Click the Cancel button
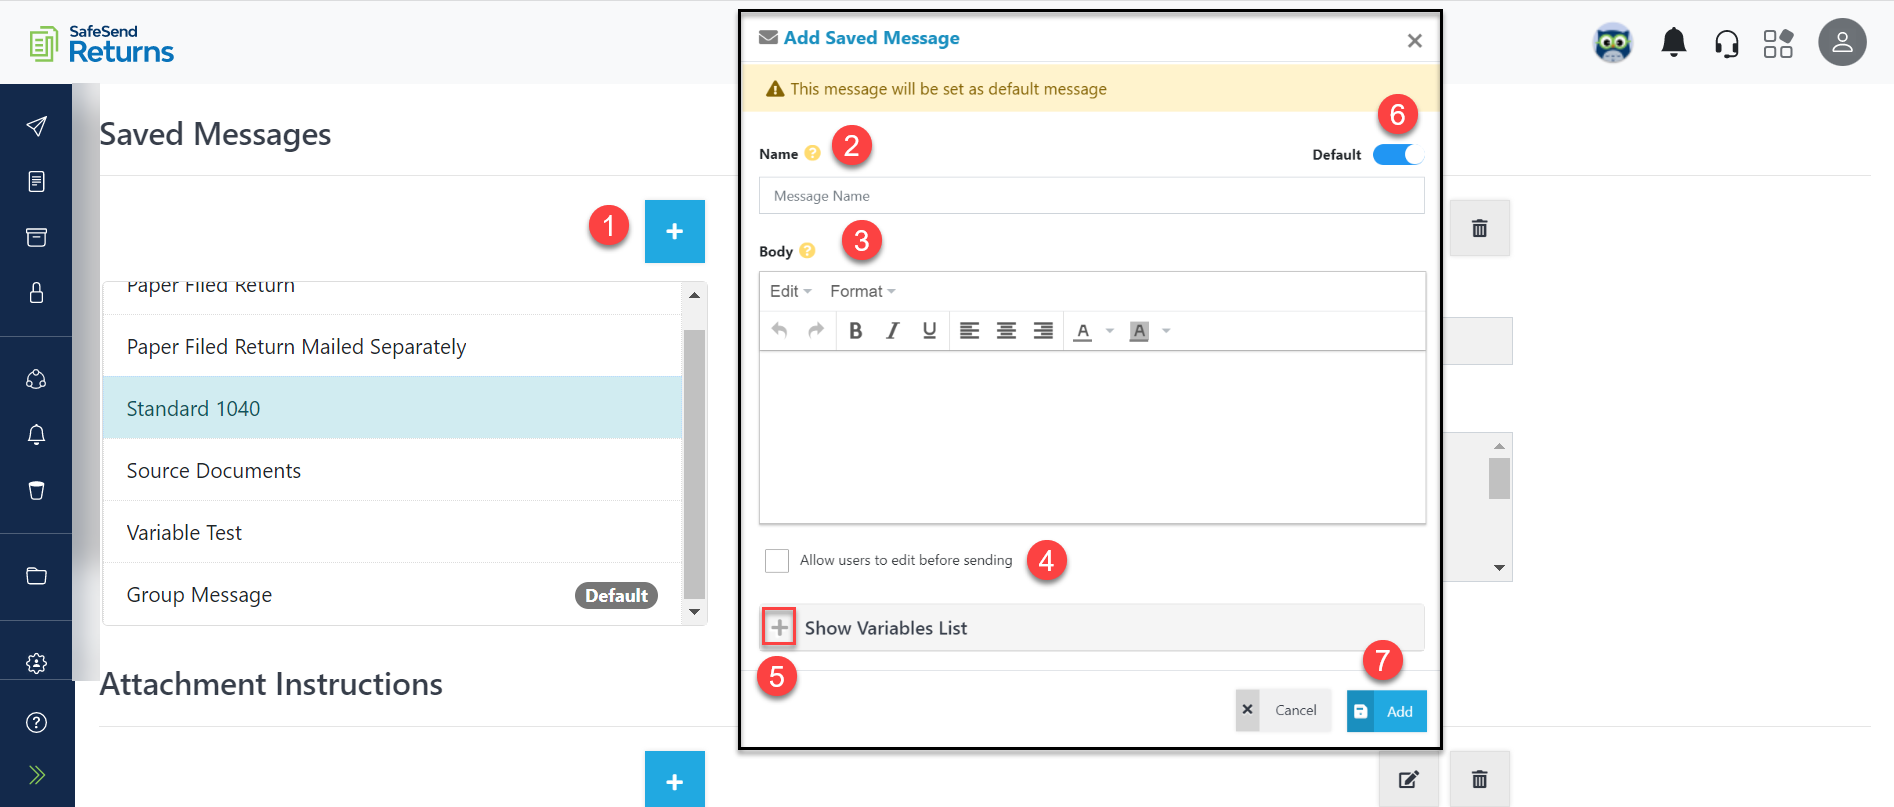Image resolution: width=1894 pixels, height=807 pixels. click(x=1283, y=710)
